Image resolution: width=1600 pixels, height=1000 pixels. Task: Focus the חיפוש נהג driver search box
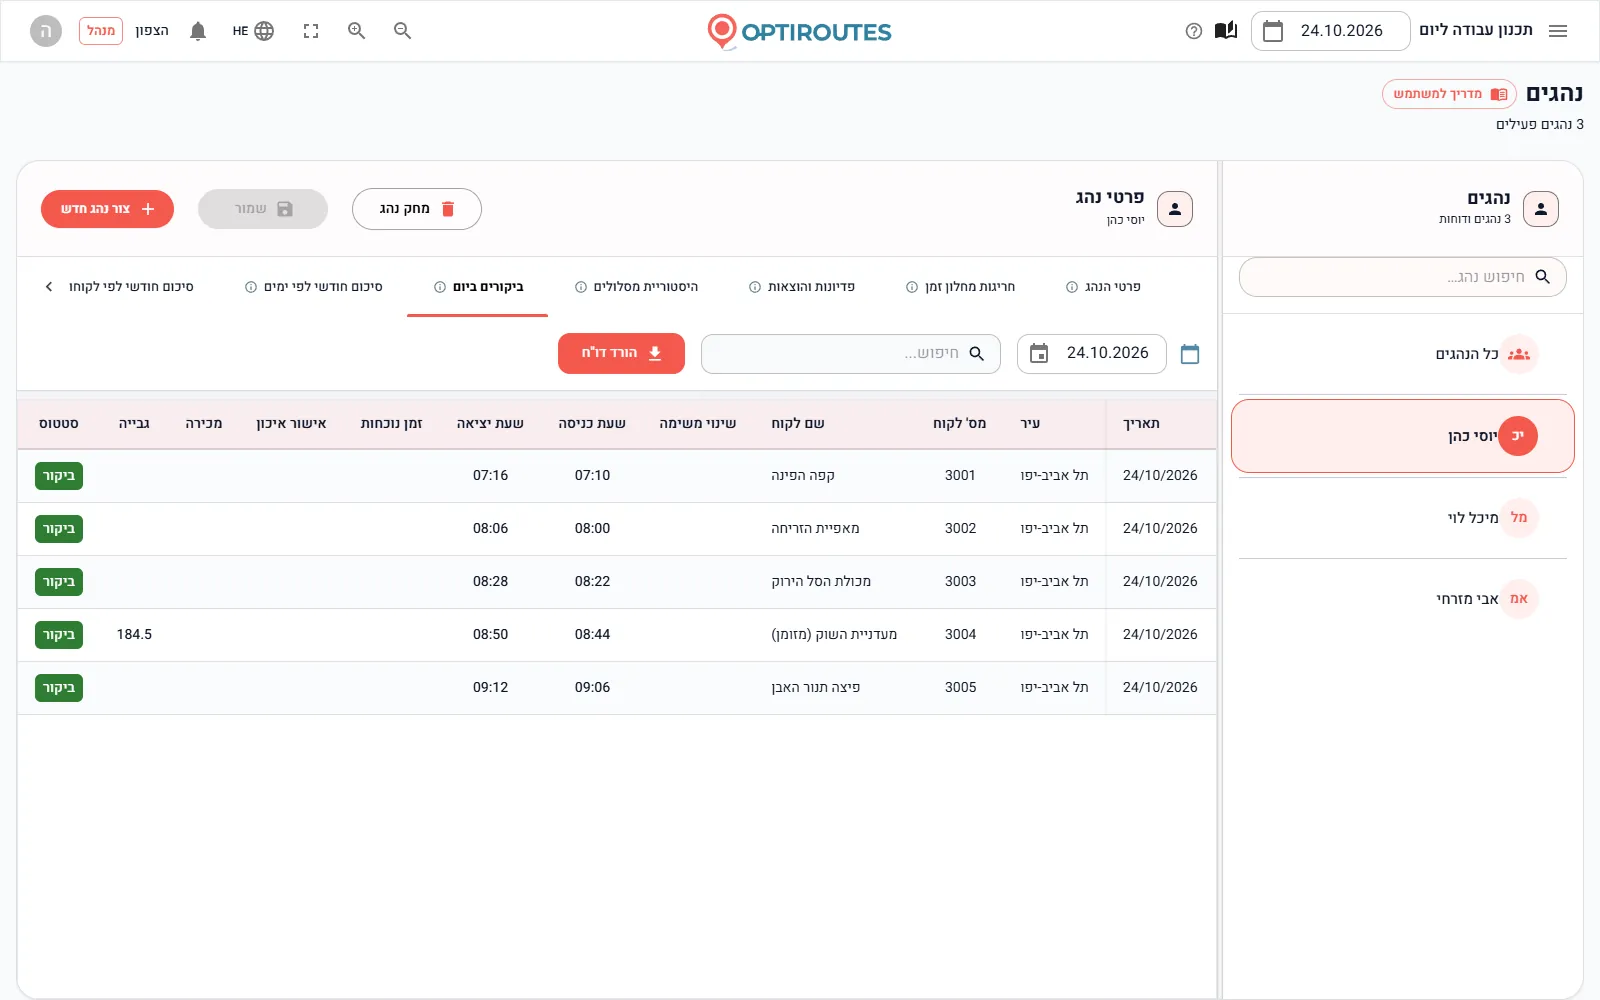pyautogui.click(x=1403, y=277)
